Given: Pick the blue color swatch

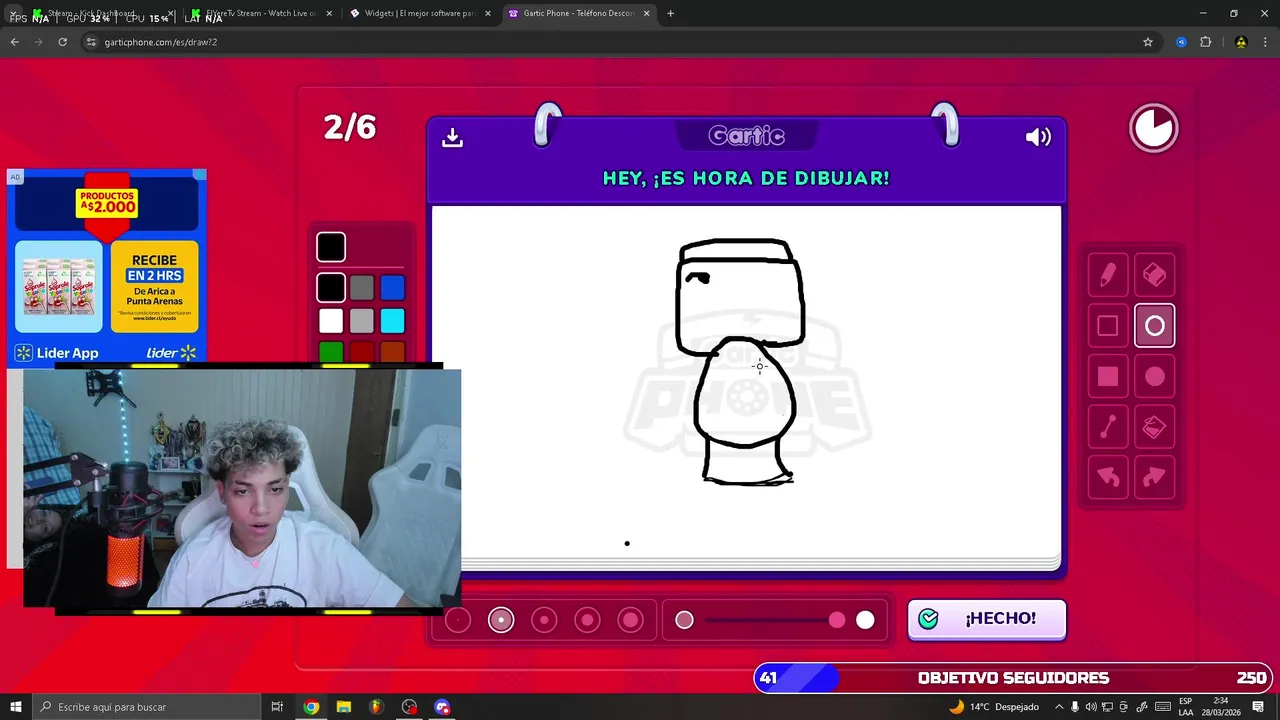Looking at the screenshot, I should point(392,288).
